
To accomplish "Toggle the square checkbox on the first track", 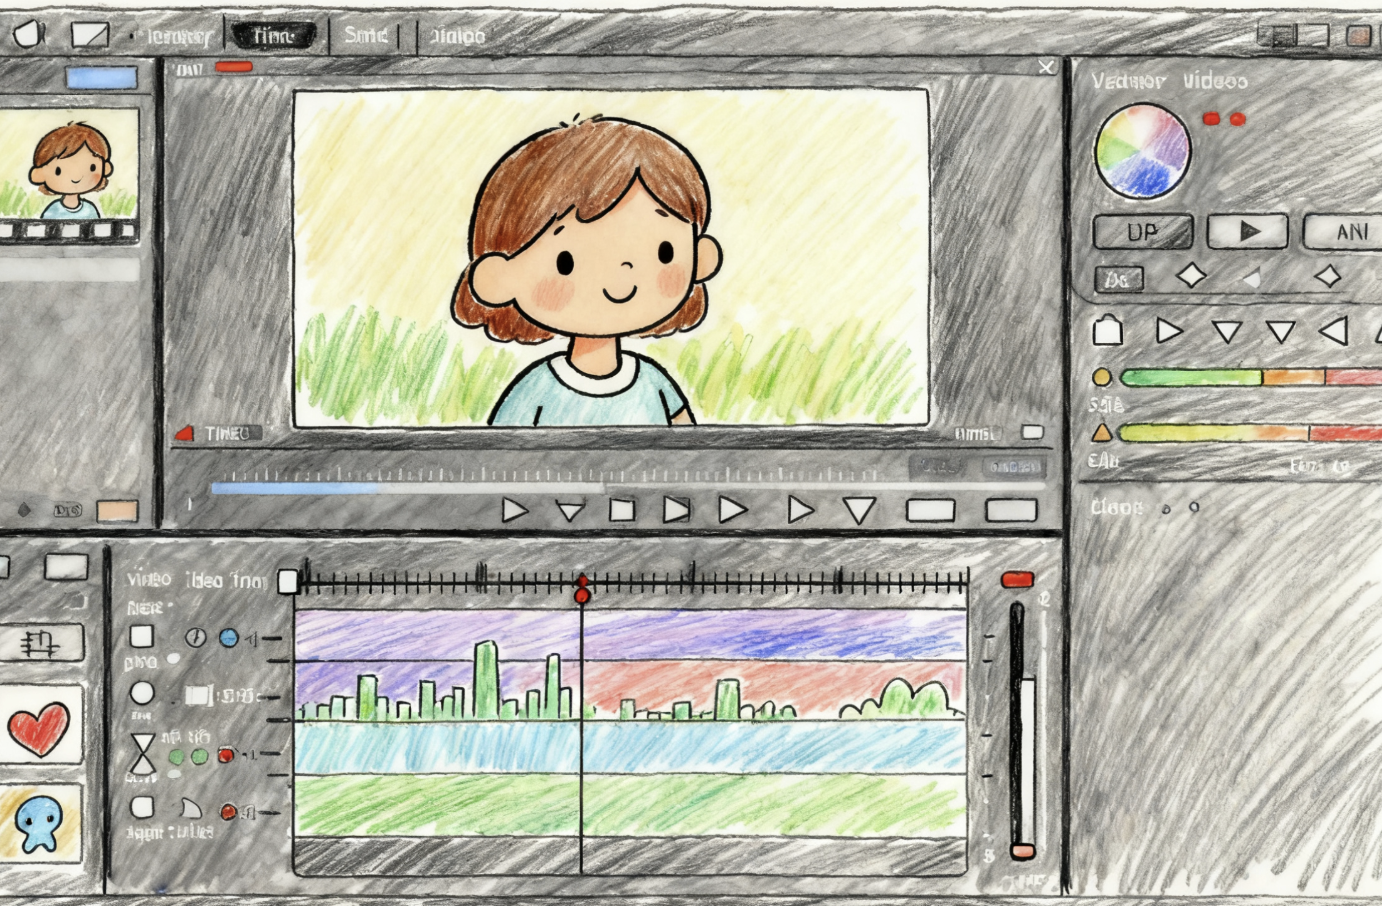I will [142, 637].
